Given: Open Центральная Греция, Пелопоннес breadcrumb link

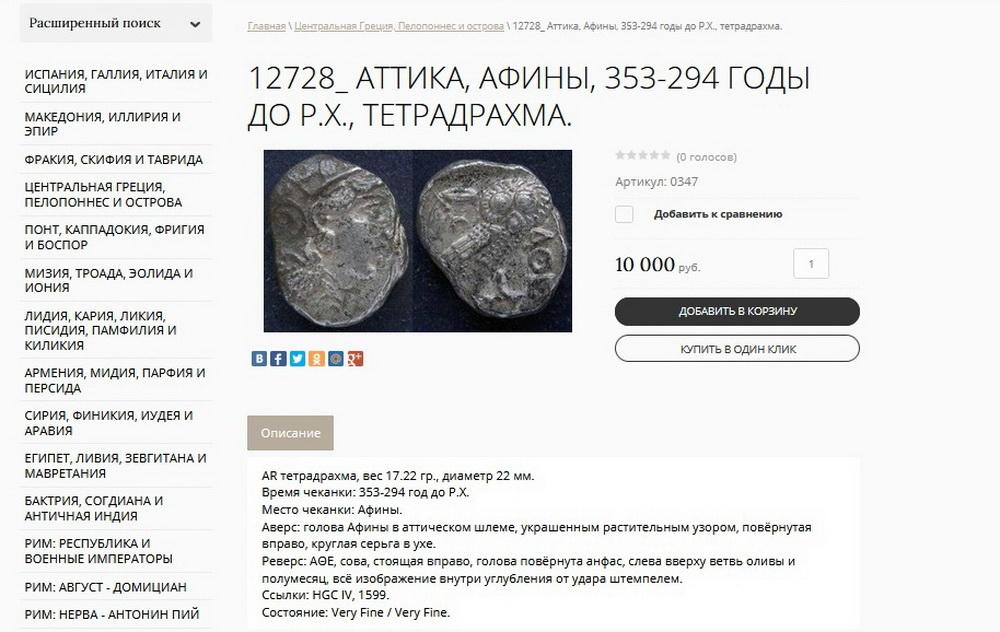Looking at the screenshot, I should pos(399,26).
